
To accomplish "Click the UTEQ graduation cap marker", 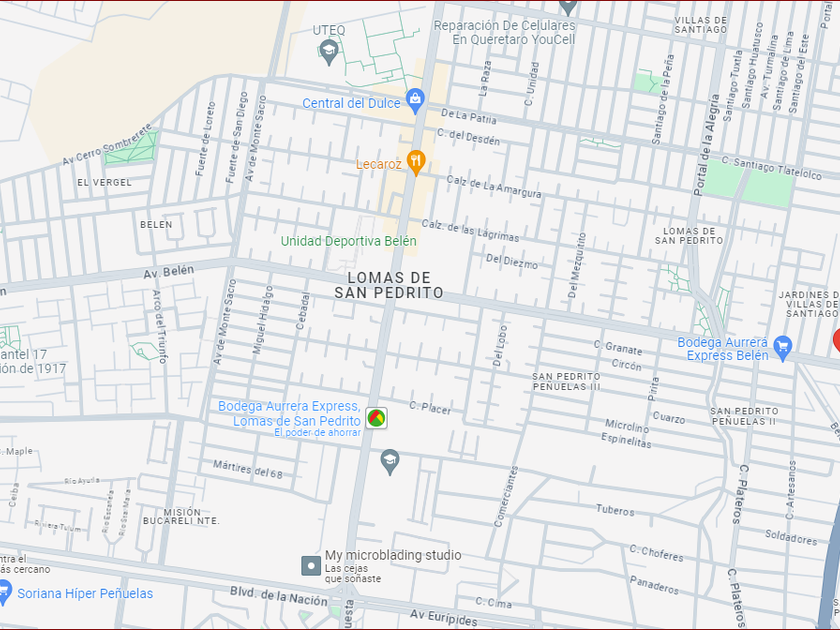I will pyautogui.click(x=329, y=52).
